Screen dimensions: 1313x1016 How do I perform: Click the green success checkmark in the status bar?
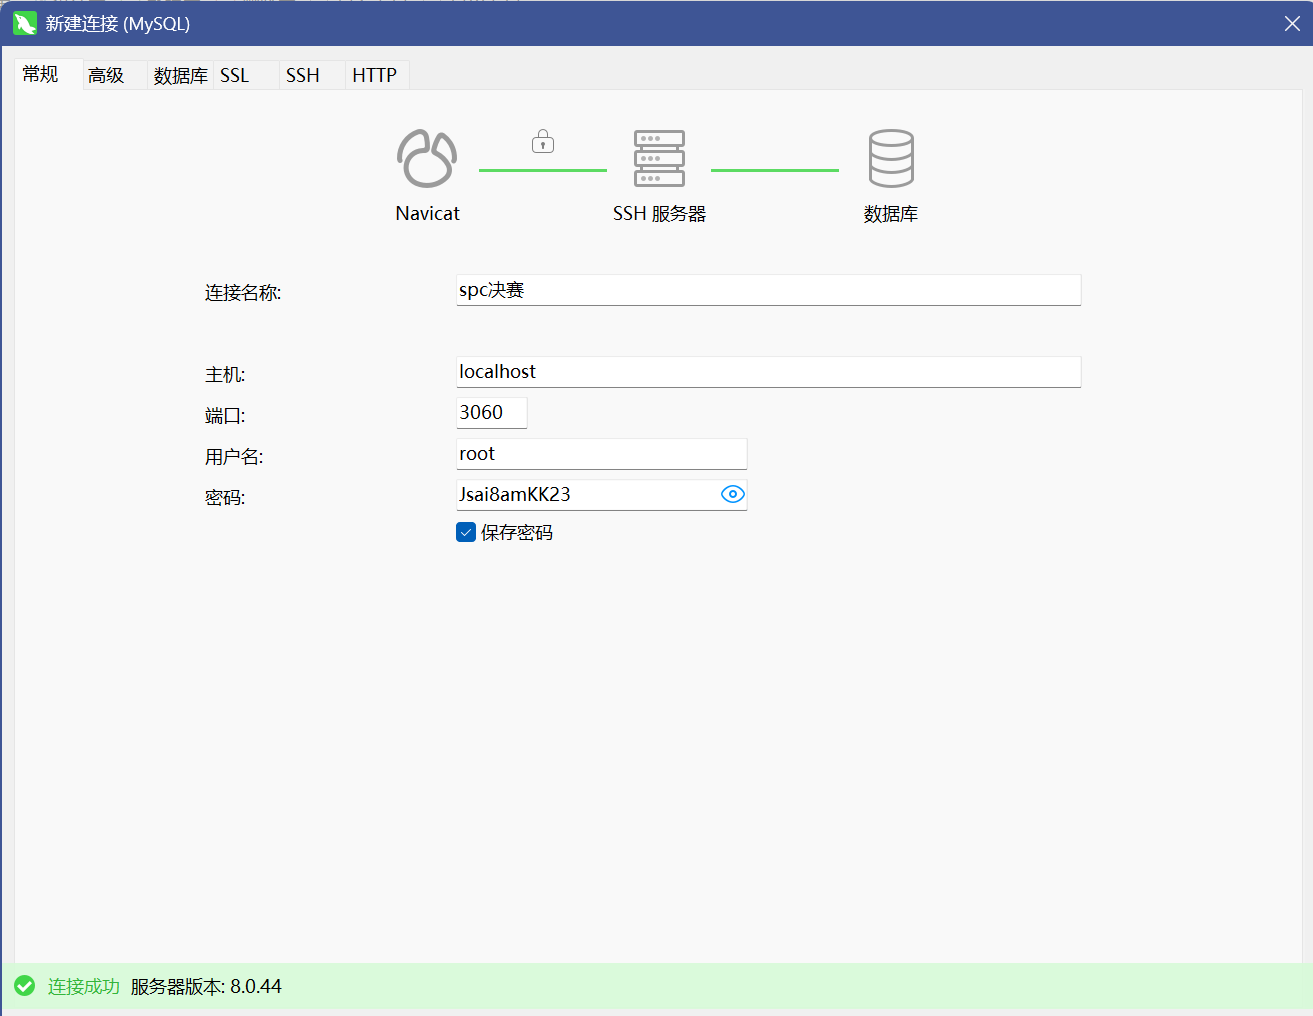25,986
